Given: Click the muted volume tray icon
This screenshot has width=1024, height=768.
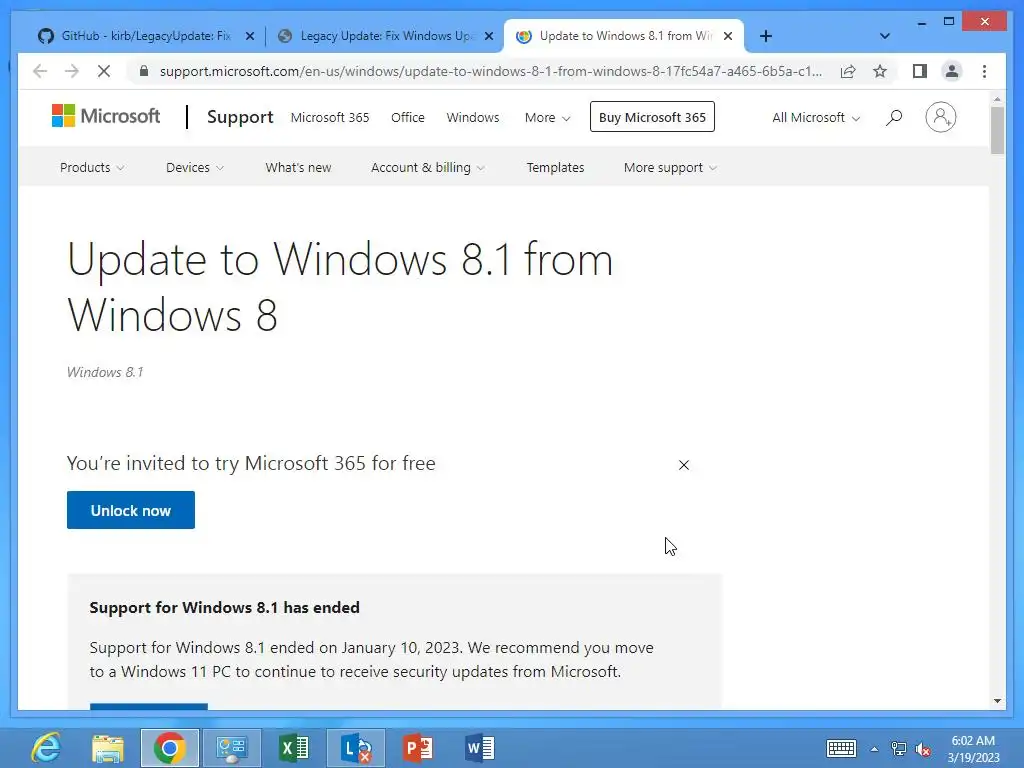Looking at the screenshot, I should point(923,749).
